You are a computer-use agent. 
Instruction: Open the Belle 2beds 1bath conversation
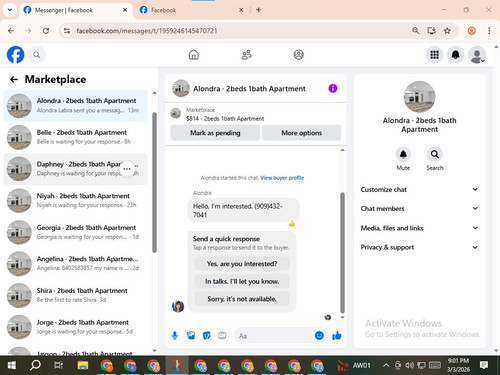point(76,137)
